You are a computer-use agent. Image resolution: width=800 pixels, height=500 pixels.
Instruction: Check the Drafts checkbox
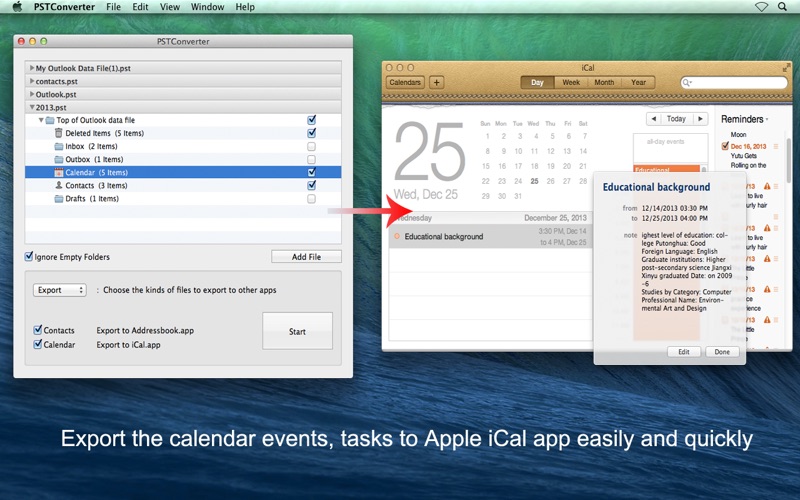click(311, 199)
